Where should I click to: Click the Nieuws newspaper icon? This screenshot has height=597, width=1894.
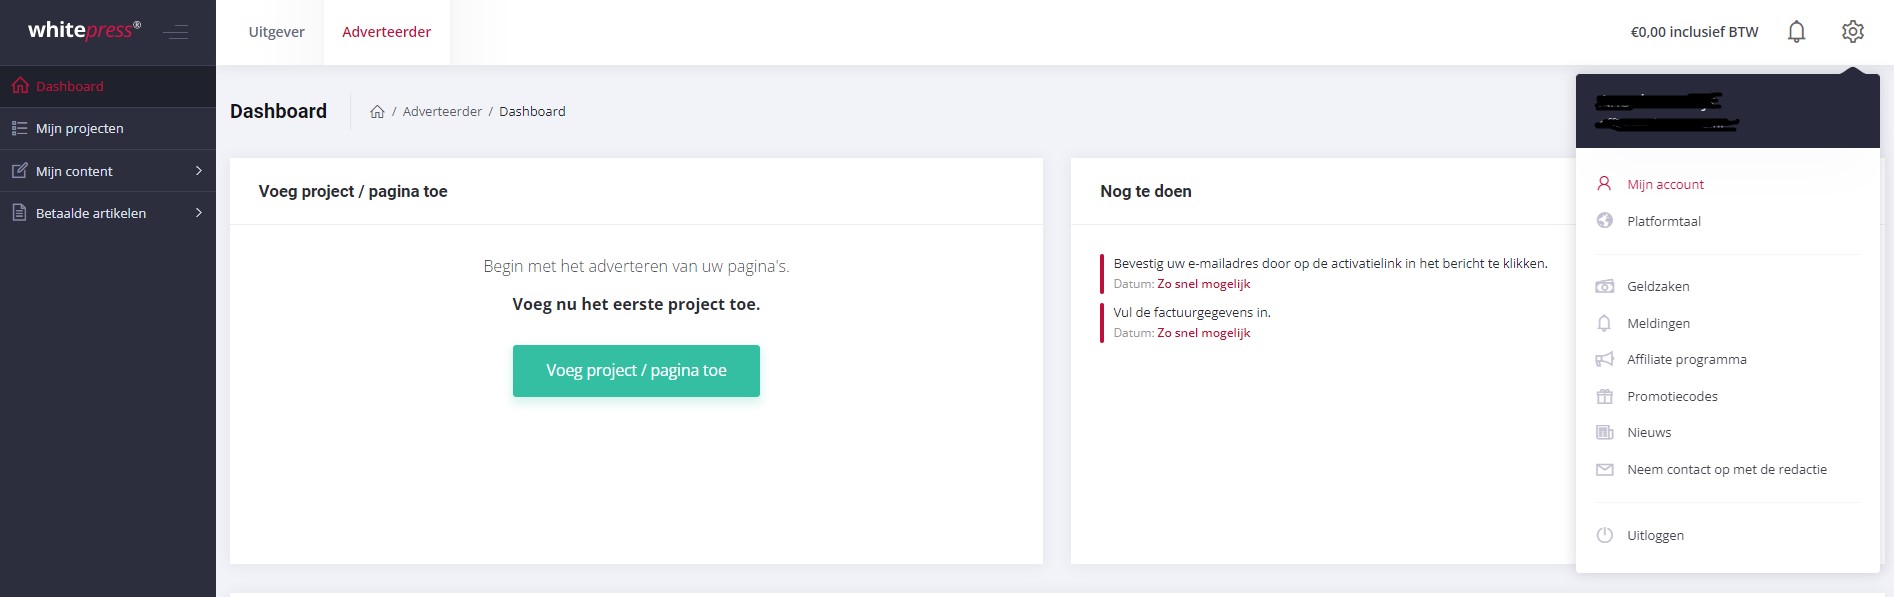tap(1604, 432)
